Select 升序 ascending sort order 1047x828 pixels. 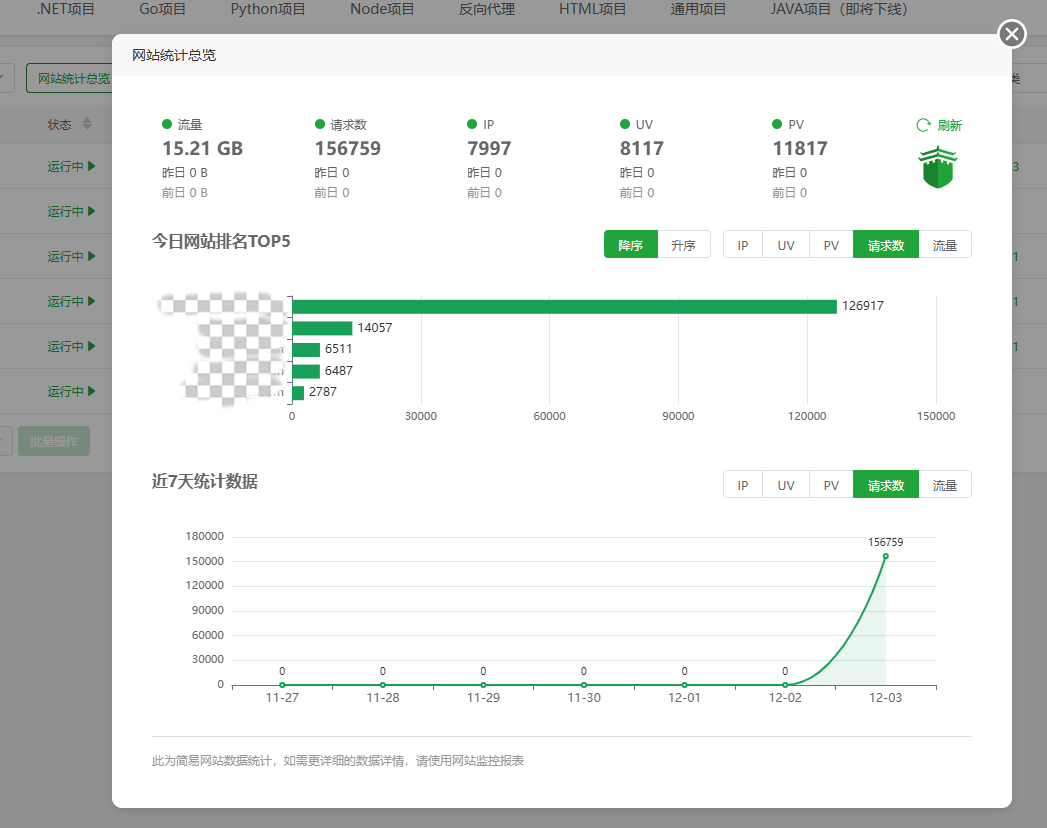(684, 245)
